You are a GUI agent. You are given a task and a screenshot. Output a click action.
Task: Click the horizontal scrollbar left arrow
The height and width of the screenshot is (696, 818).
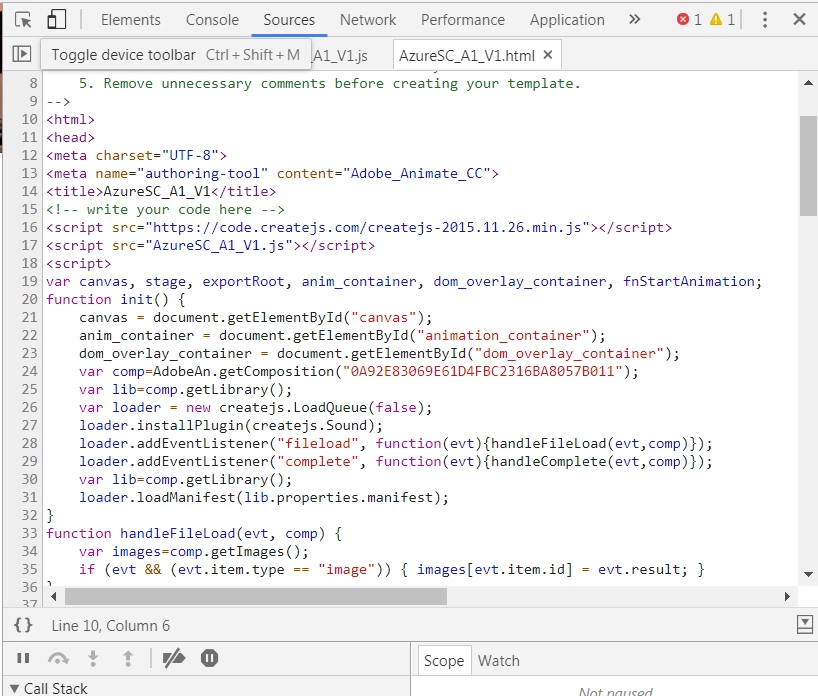click(53, 596)
